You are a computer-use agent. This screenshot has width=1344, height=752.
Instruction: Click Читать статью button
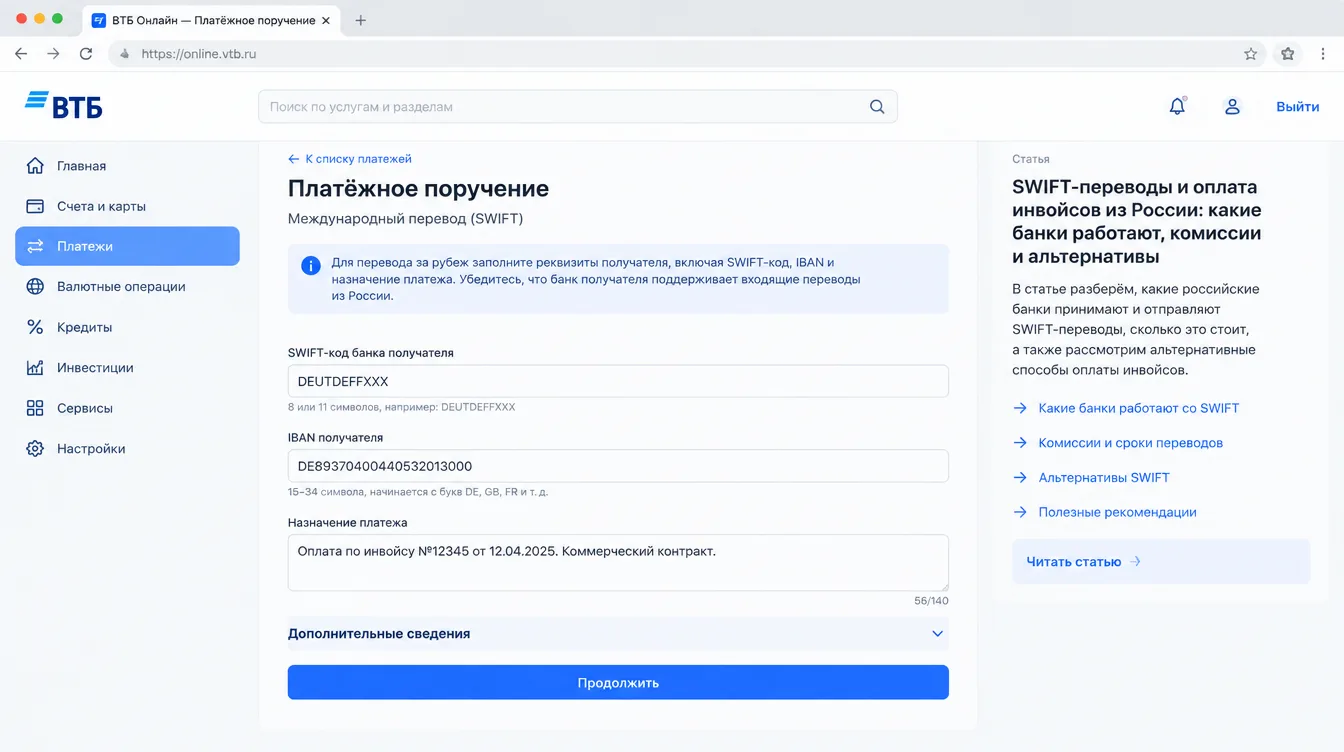[x=1161, y=562]
